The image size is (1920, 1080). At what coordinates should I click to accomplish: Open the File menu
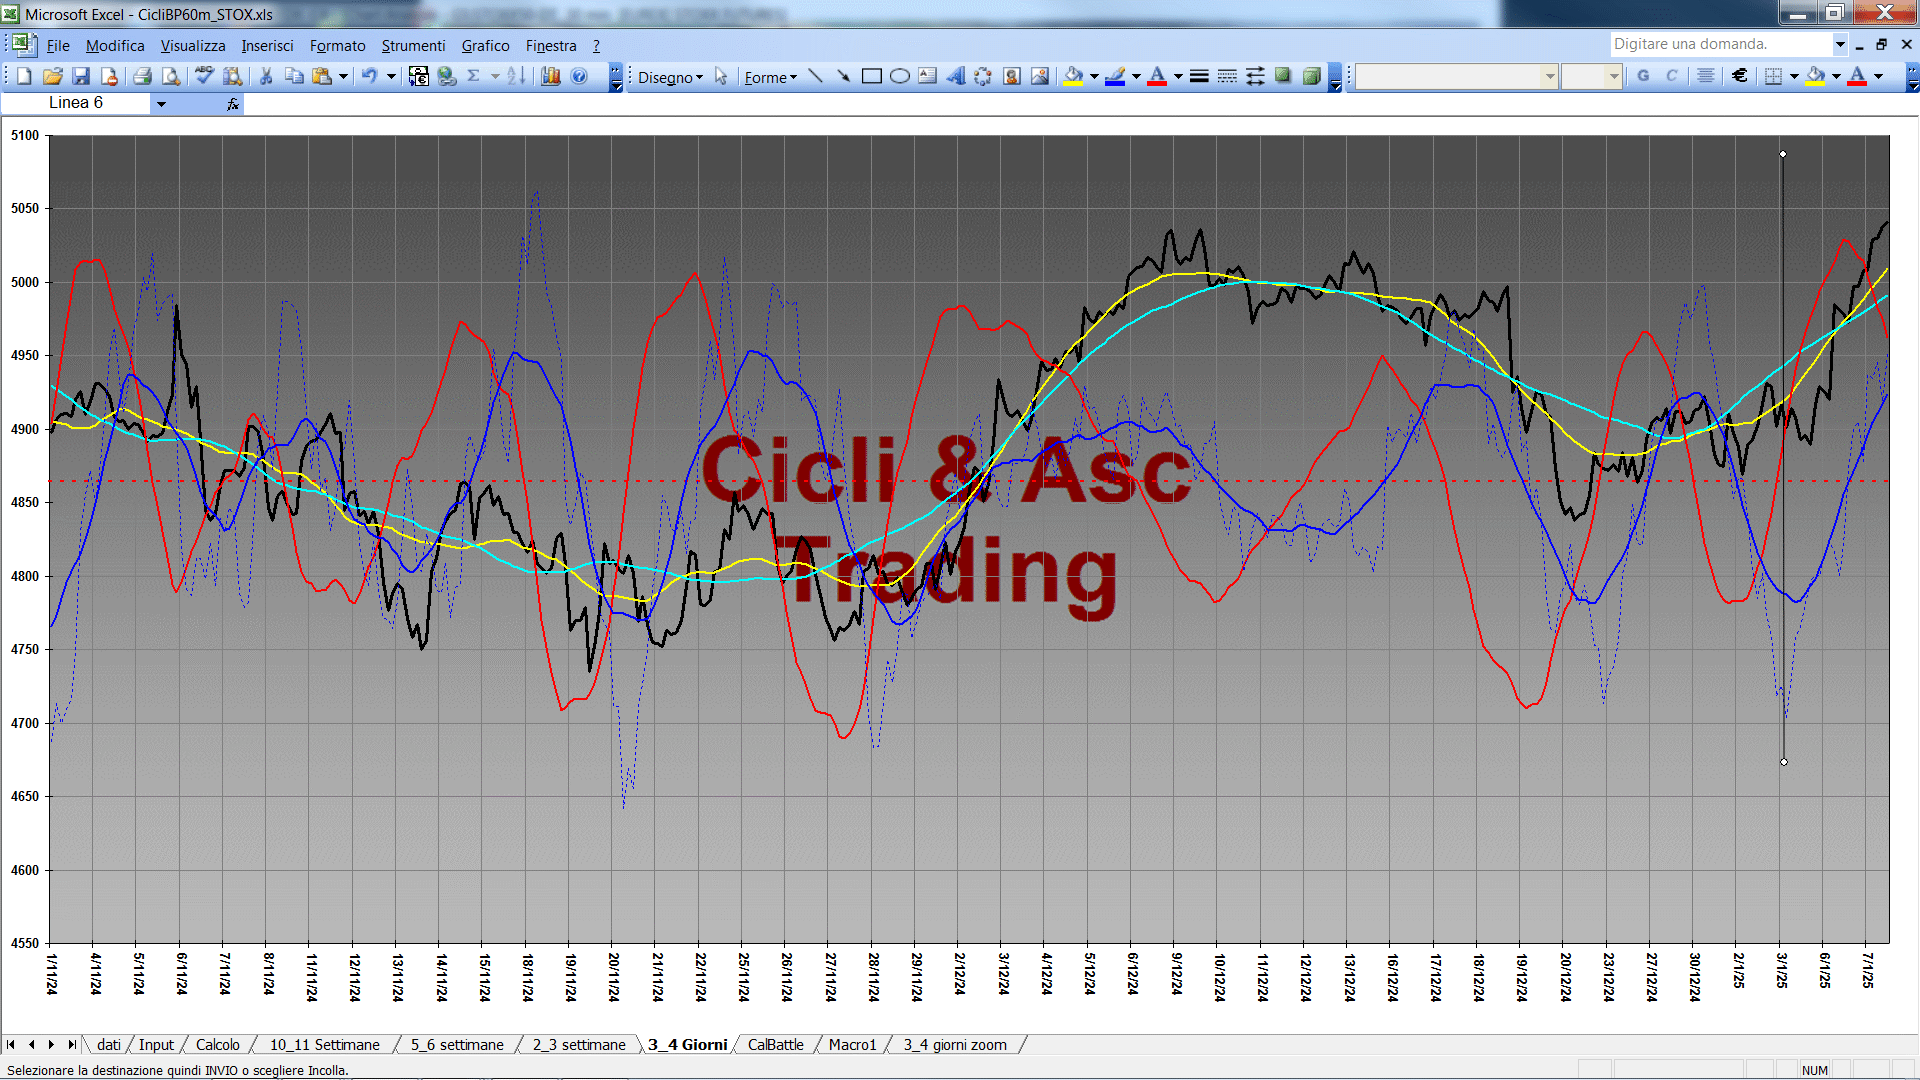(x=58, y=46)
